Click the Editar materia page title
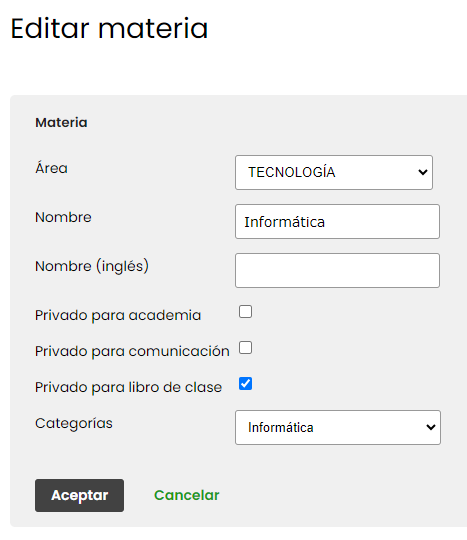The height and width of the screenshot is (540, 467). coord(109,28)
